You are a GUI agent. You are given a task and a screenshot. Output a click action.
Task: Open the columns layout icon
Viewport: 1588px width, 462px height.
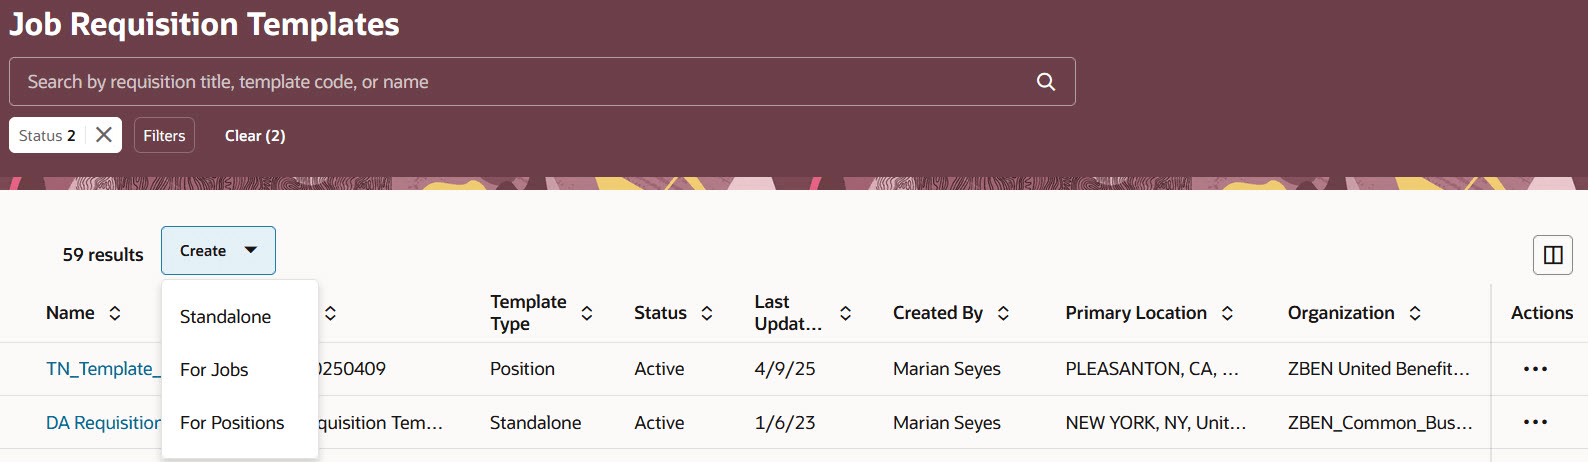click(1552, 255)
